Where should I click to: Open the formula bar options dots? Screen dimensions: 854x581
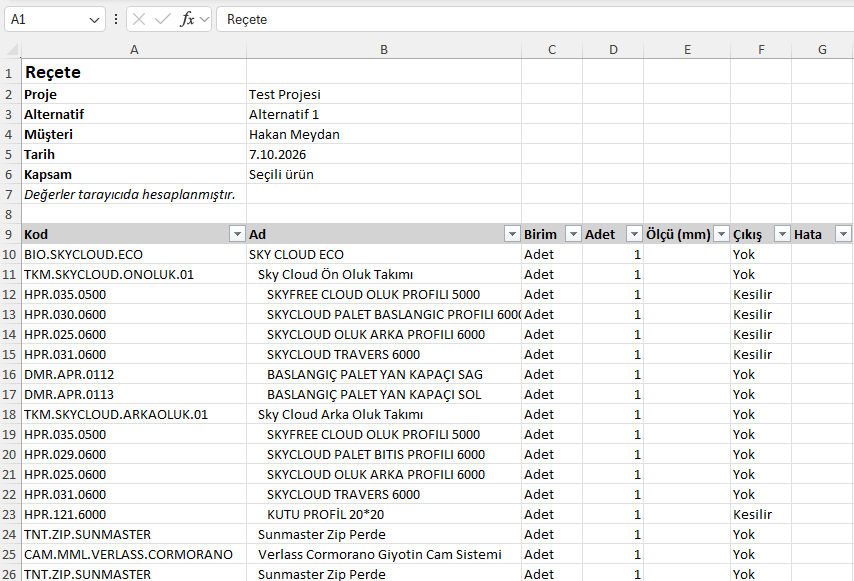(116, 20)
